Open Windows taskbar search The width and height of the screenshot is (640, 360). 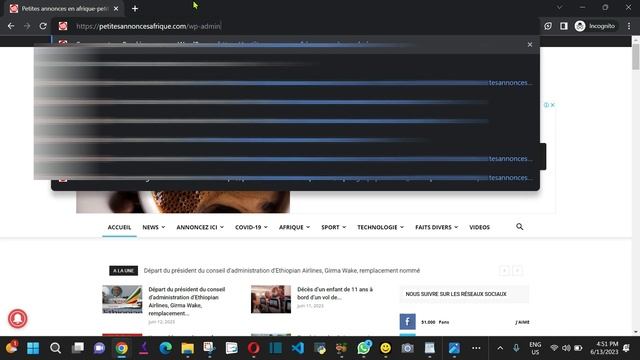[x=55, y=348]
